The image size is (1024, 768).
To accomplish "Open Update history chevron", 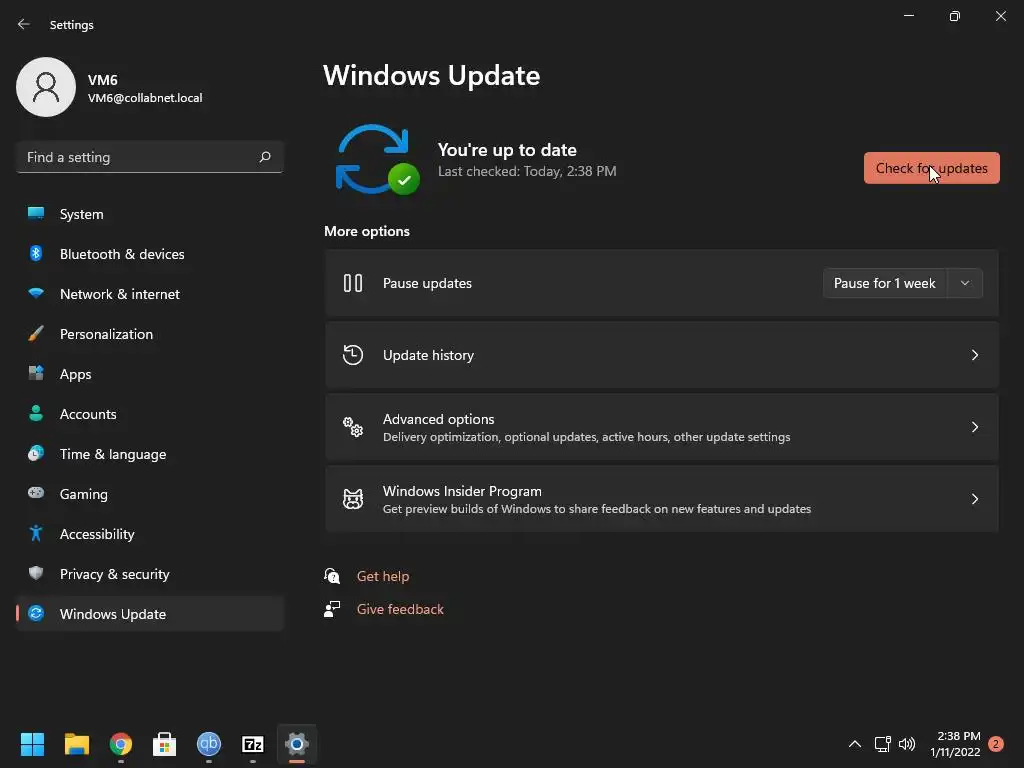I will [974, 355].
